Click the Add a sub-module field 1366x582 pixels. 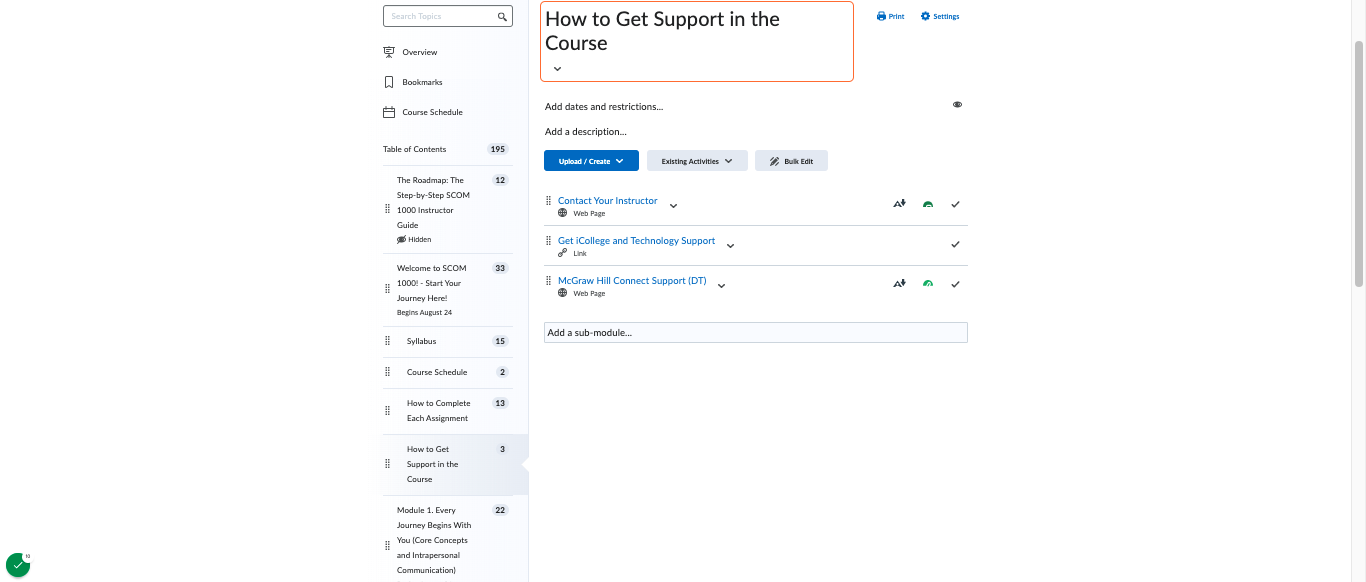coord(756,332)
